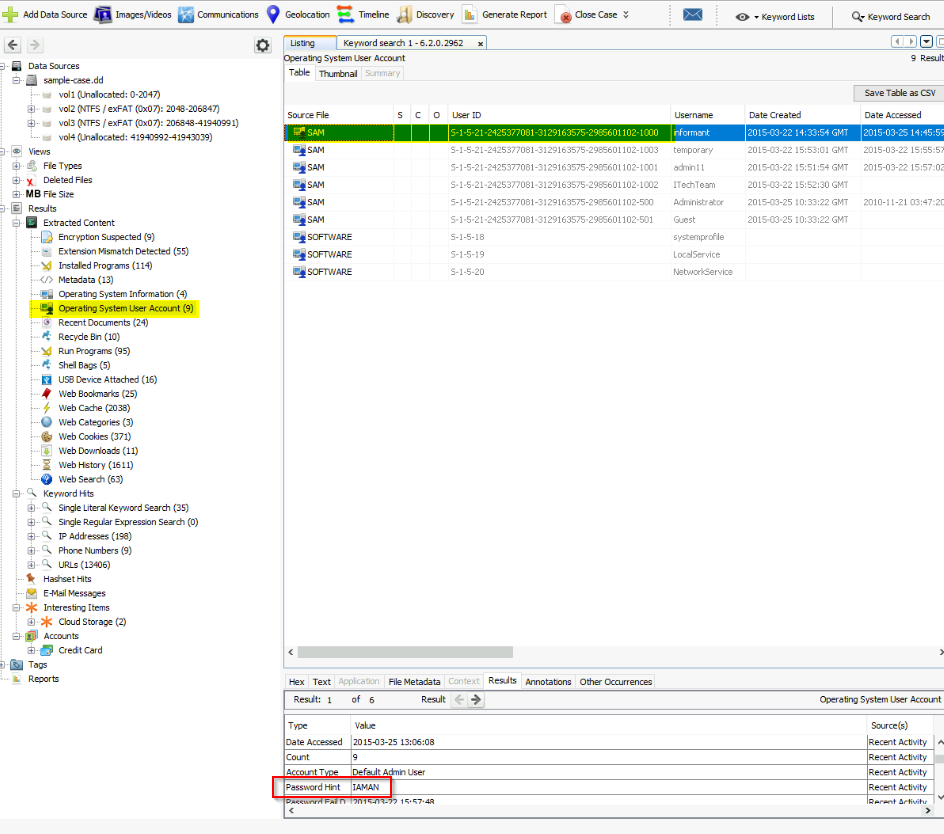The height and width of the screenshot is (834, 944).
Task: Go back with left arrow in tree panel
Action: tap(13, 45)
